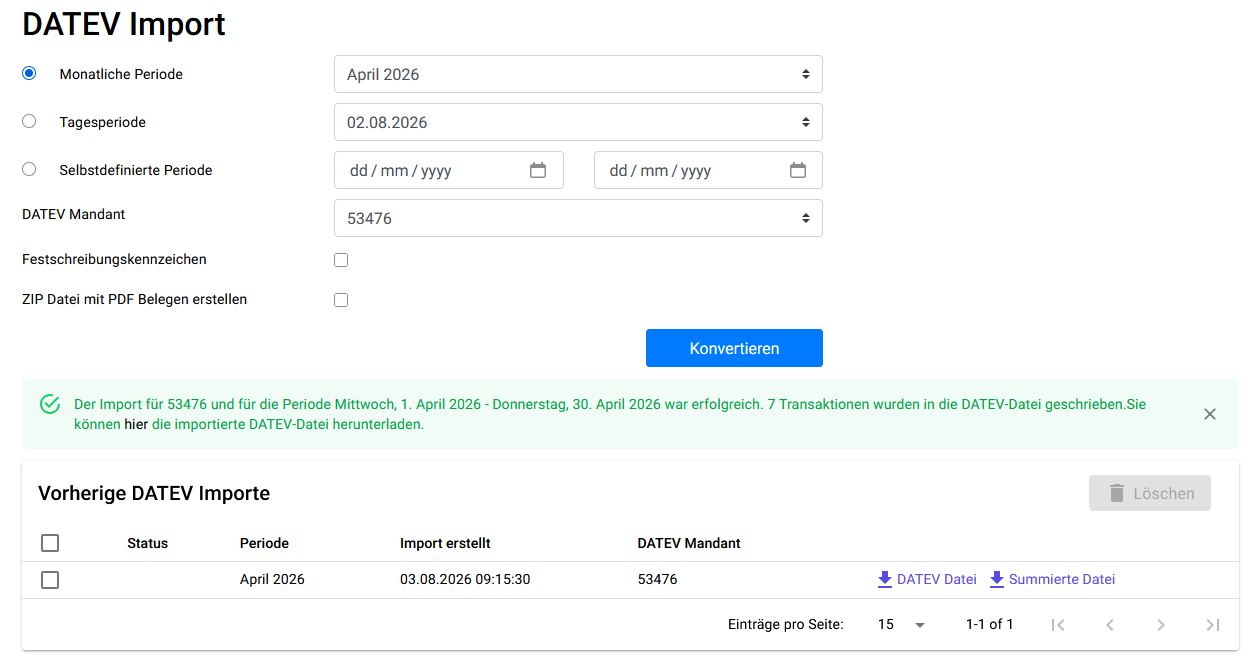Enable the Festschreibungskennzeichen checkbox
The width and height of the screenshot is (1257, 671).
[x=341, y=260]
